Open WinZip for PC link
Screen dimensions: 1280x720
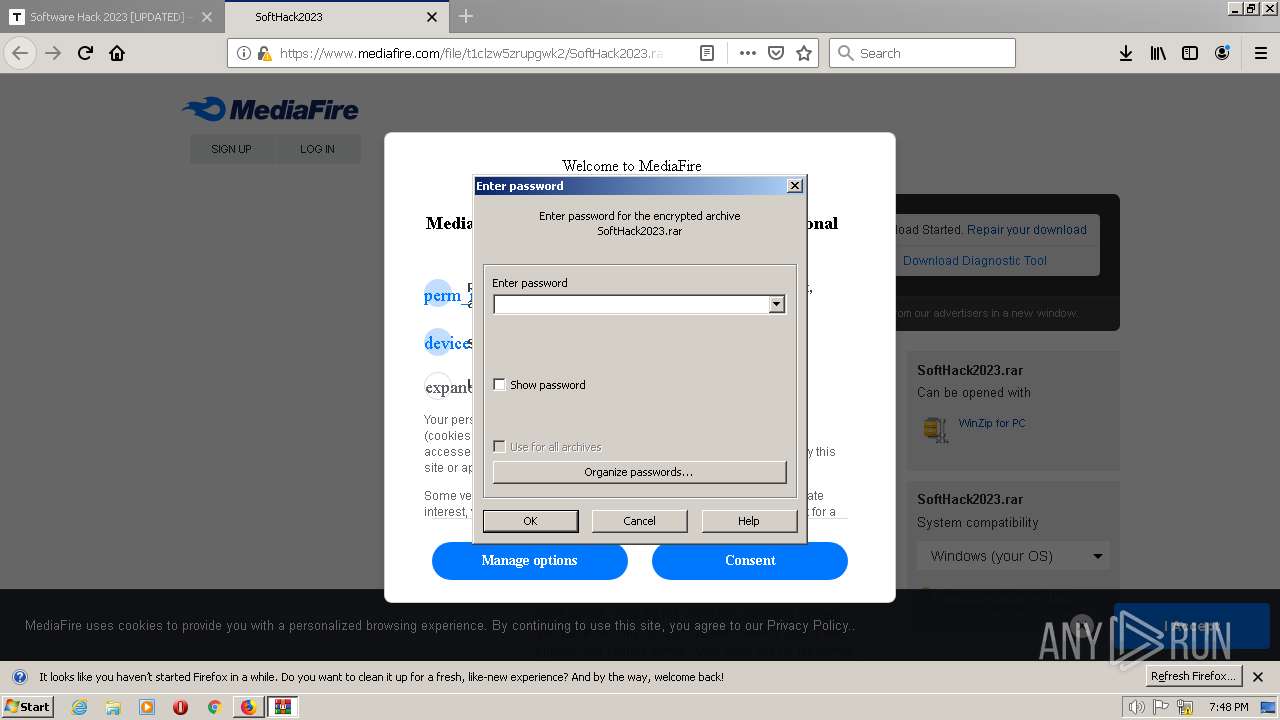click(x=992, y=423)
